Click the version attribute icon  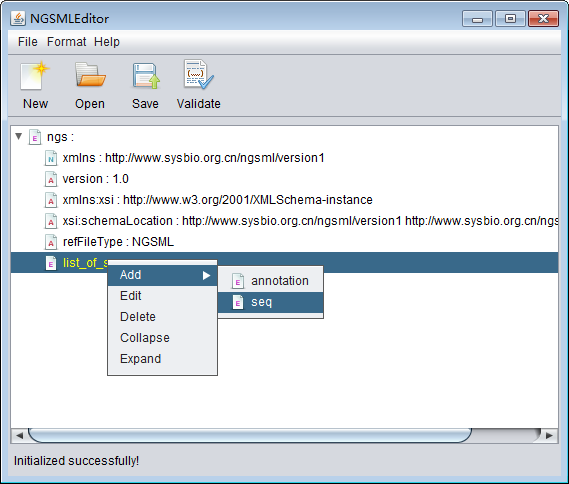(x=51, y=179)
